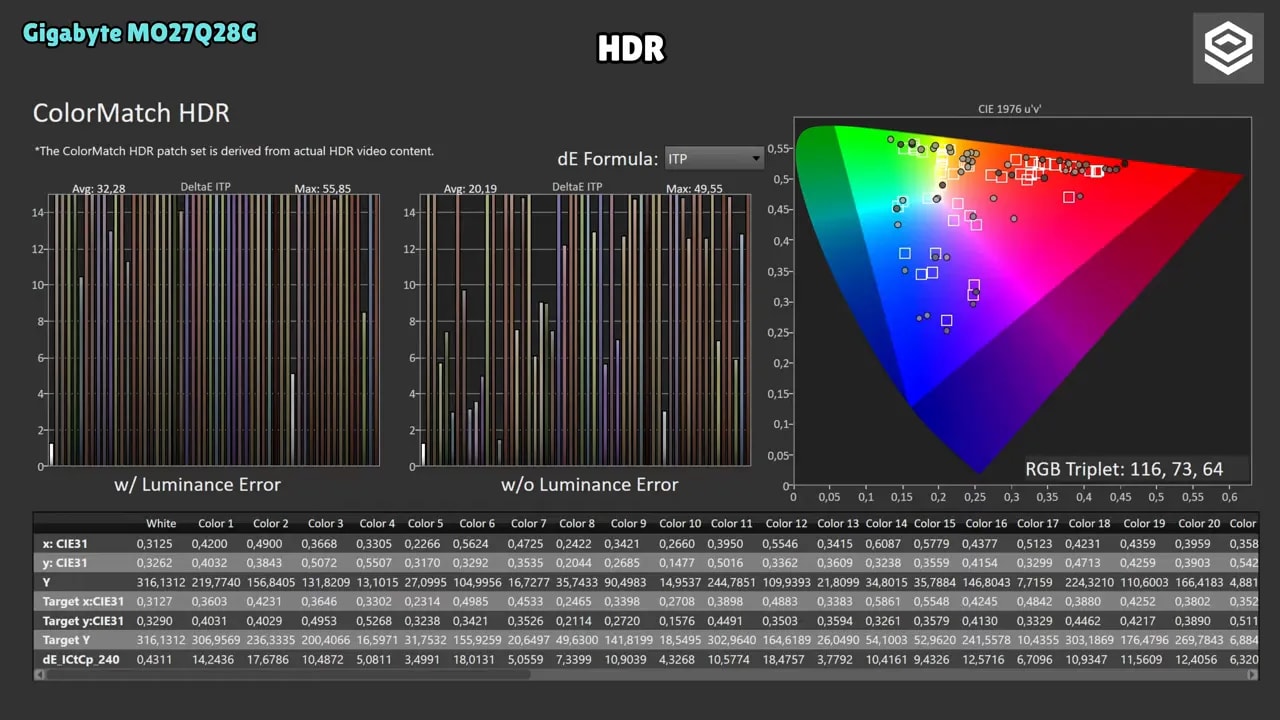Select the Color 12 column header
The width and height of the screenshot is (1280, 720).
click(786, 523)
